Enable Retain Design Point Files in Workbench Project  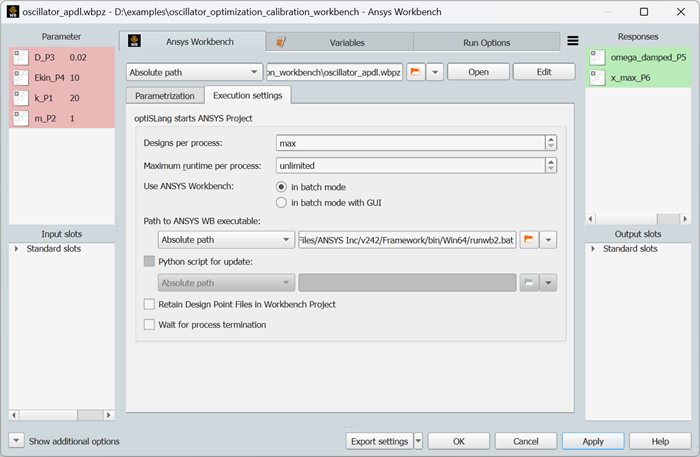(x=150, y=304)
